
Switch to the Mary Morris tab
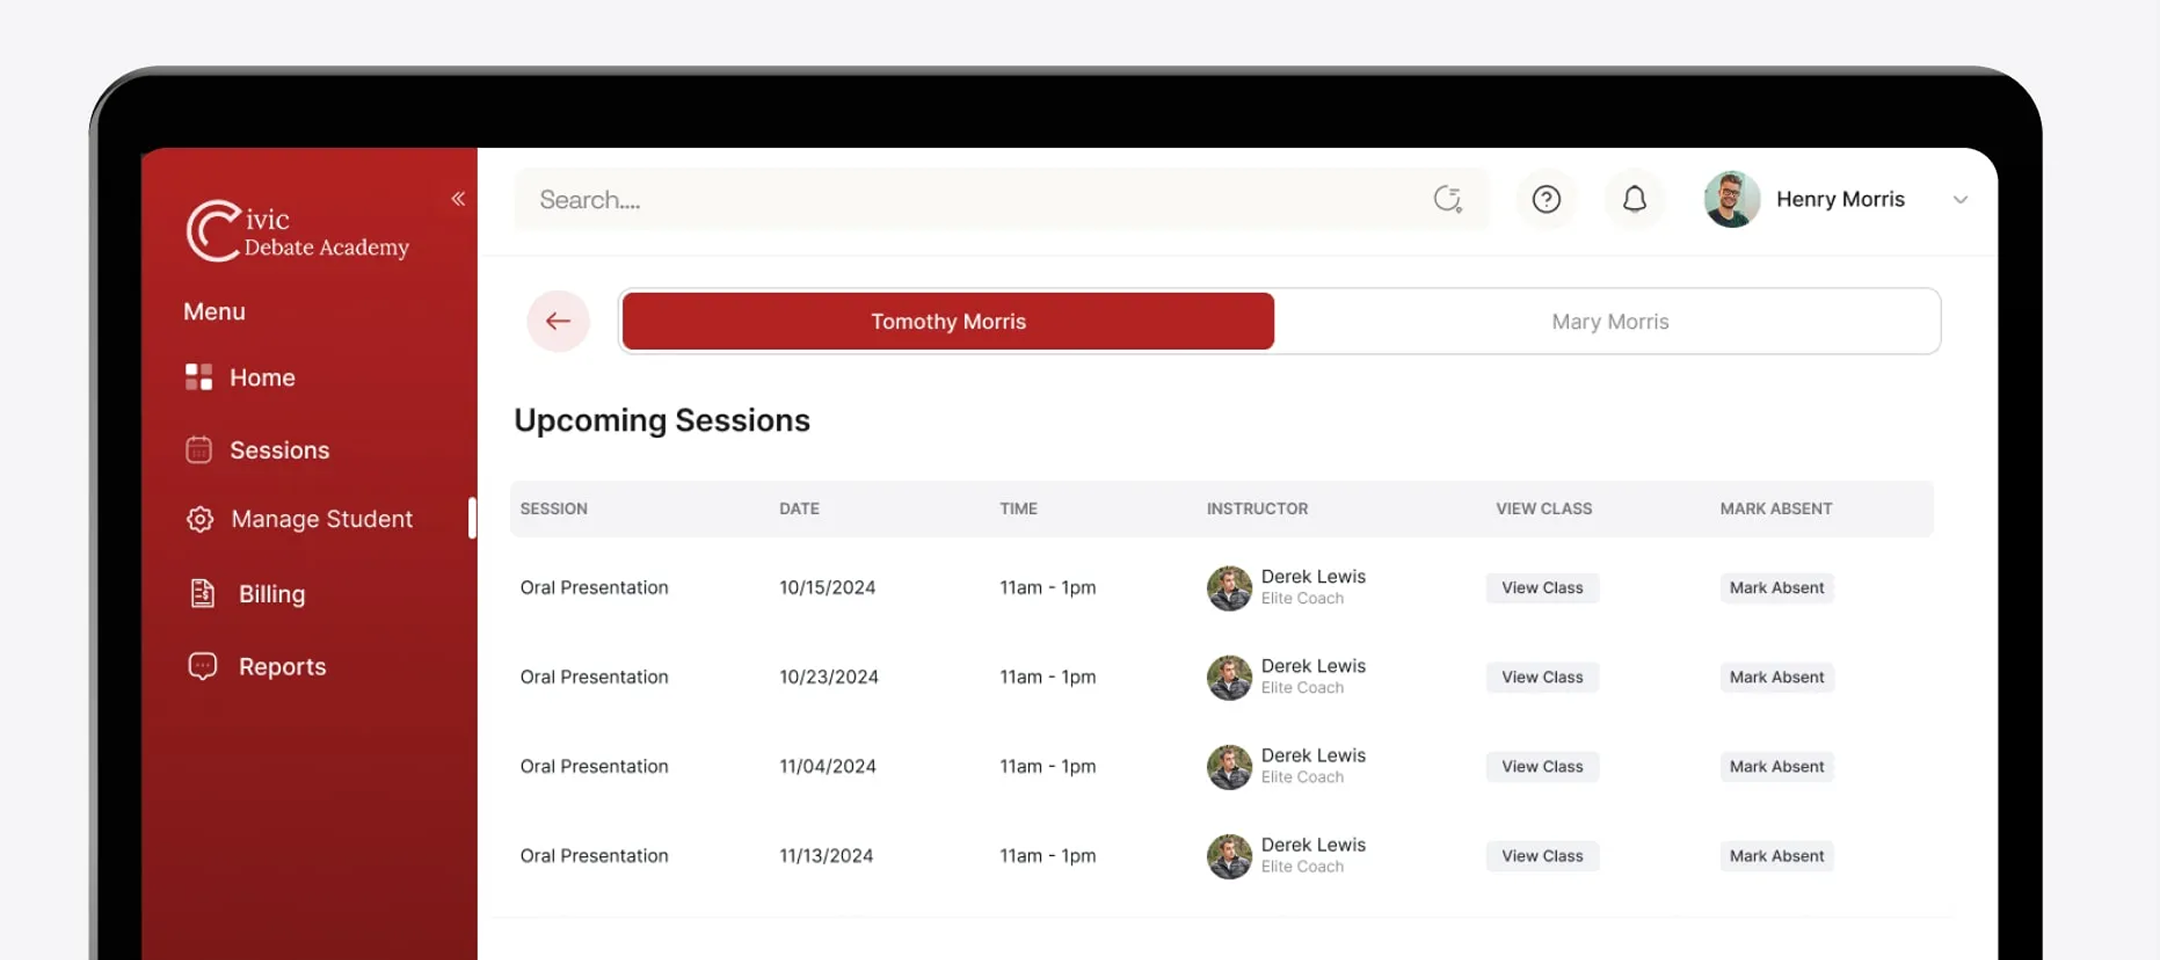click(x=1609, y=321)
